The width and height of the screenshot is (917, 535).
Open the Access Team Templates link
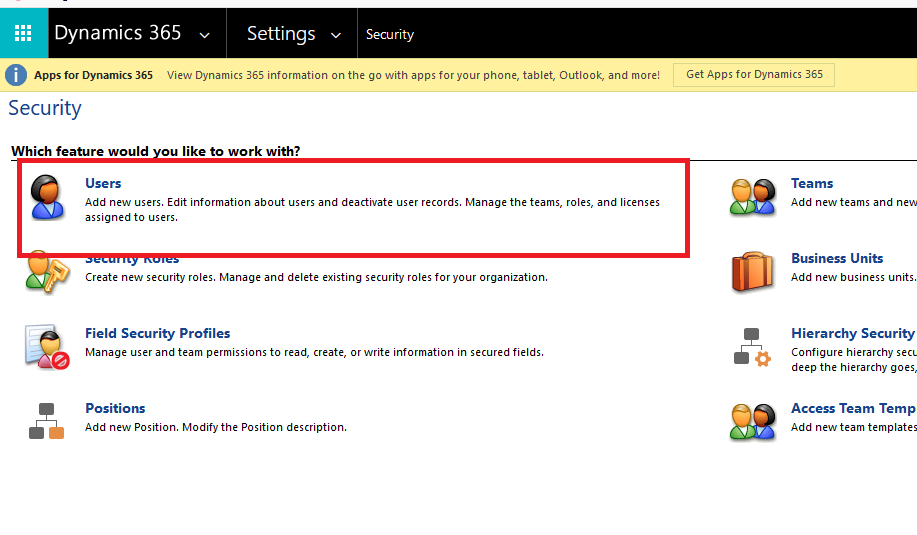pyautogui.click(x=853, y=408)
